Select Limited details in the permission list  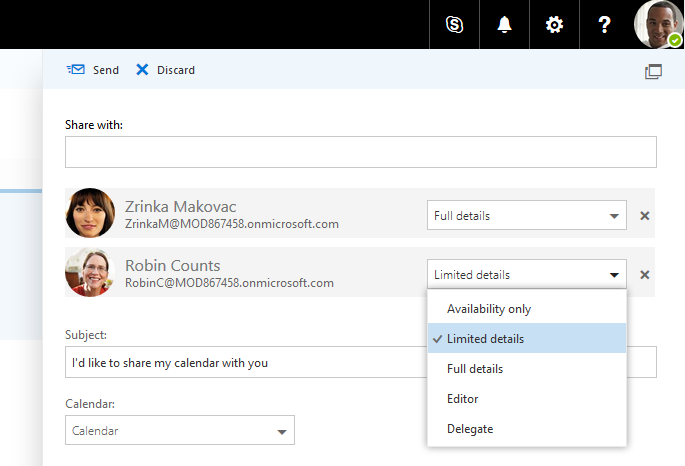point(526,338)
